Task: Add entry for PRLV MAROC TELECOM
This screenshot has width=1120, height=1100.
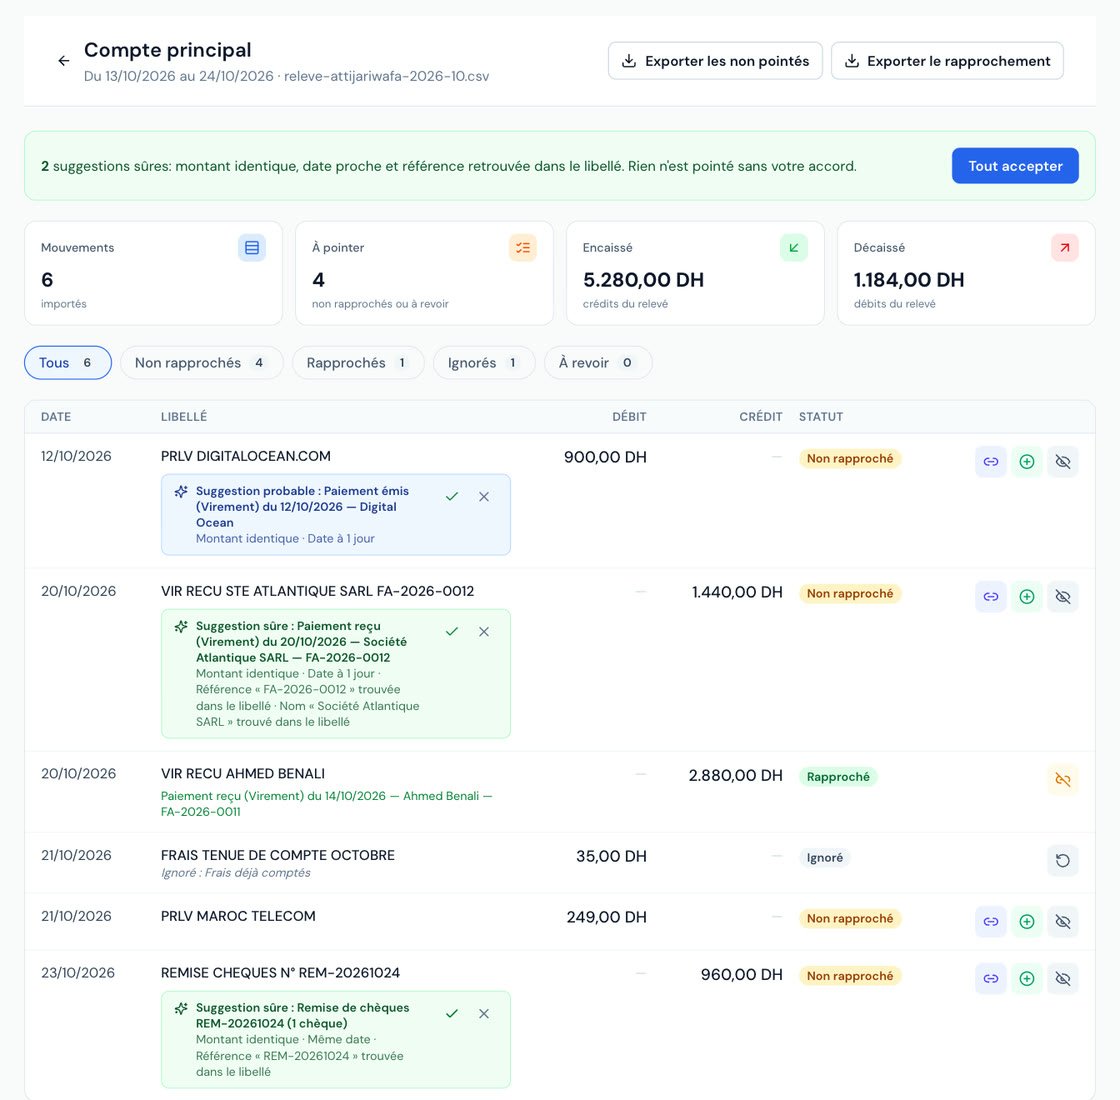Action: pyautogui.click(x=1026, y=921)
